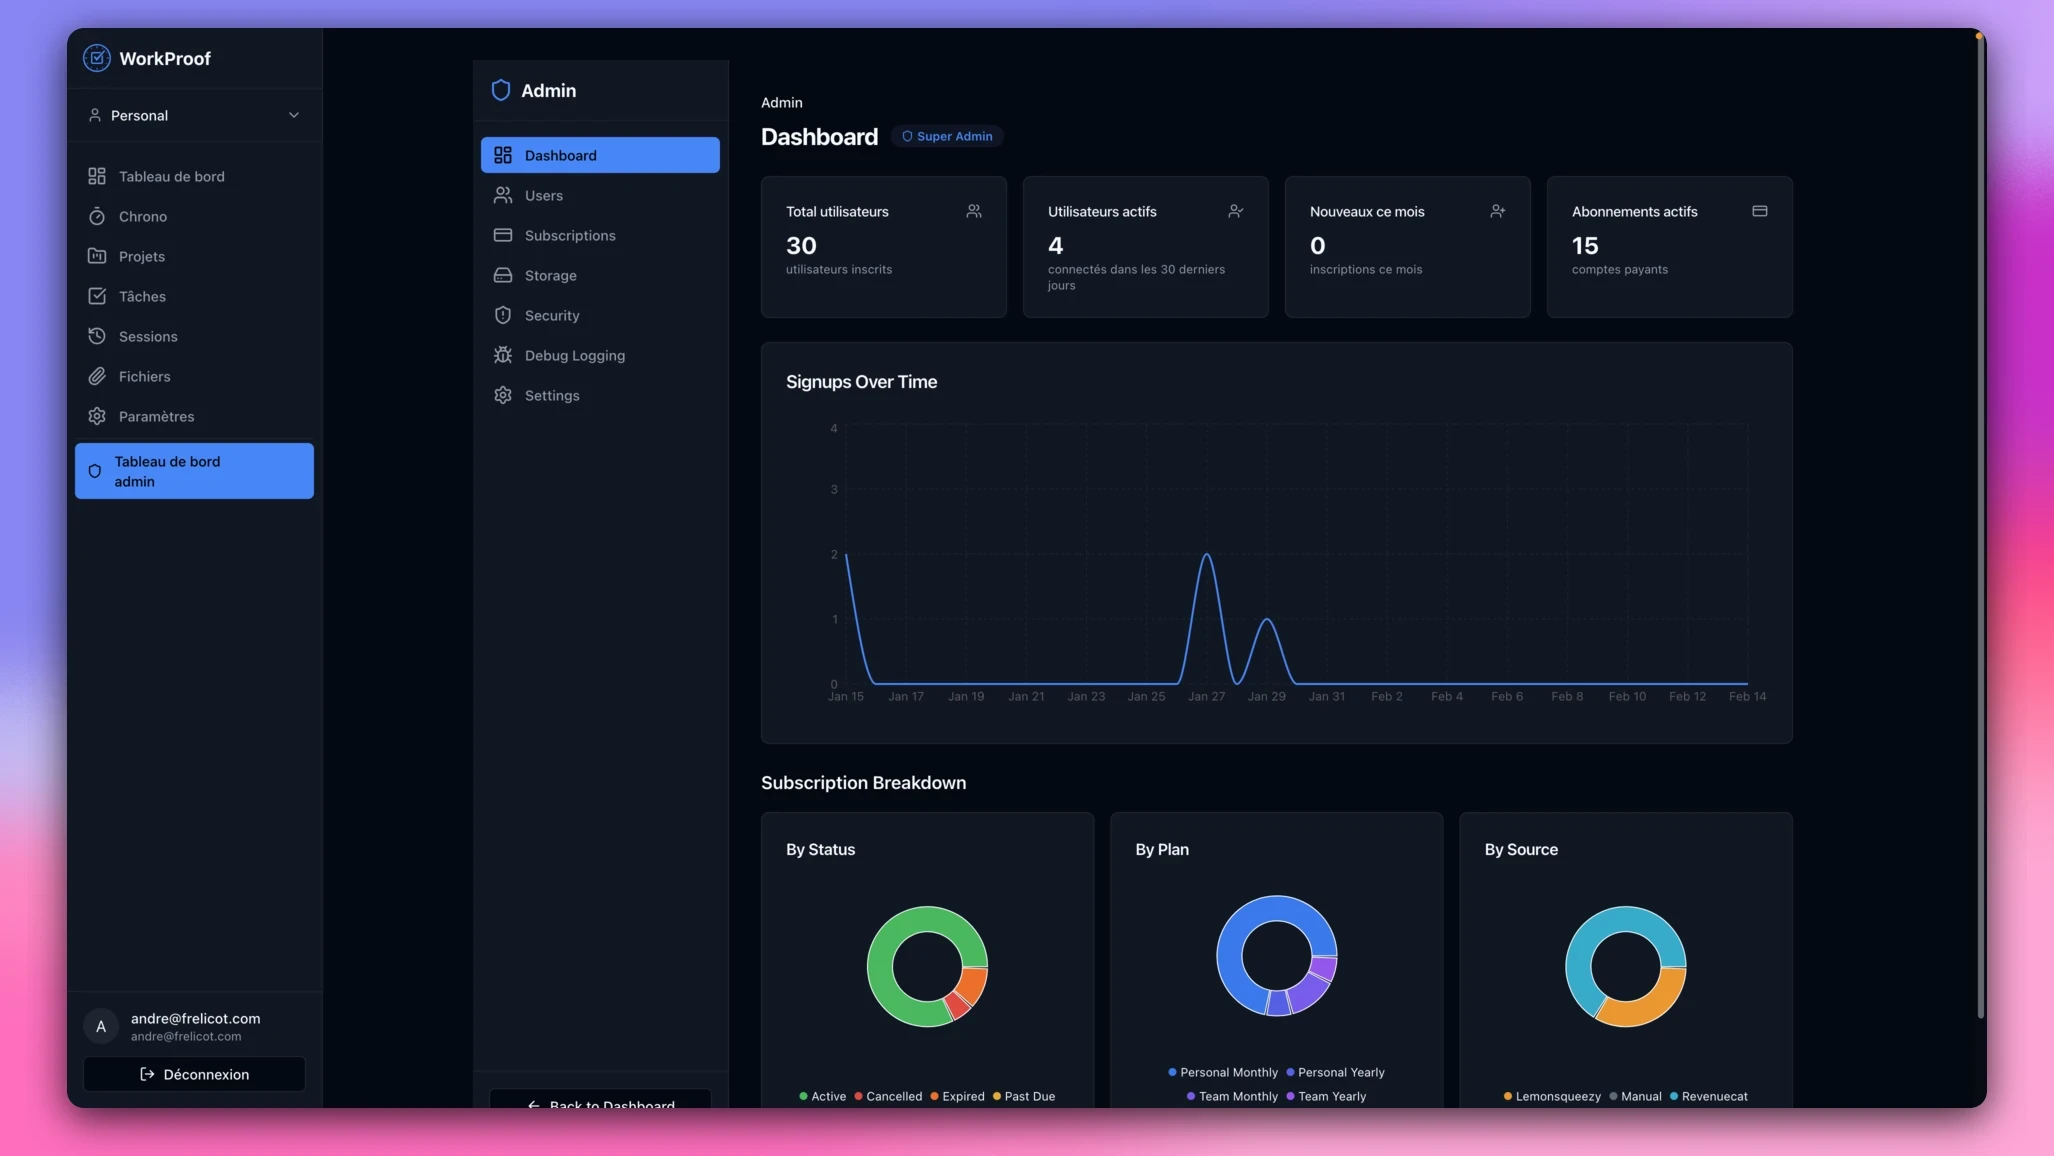Click the Jan 29 signup peak
The image size is (2054, 1156).
[x=1267, y=620]
